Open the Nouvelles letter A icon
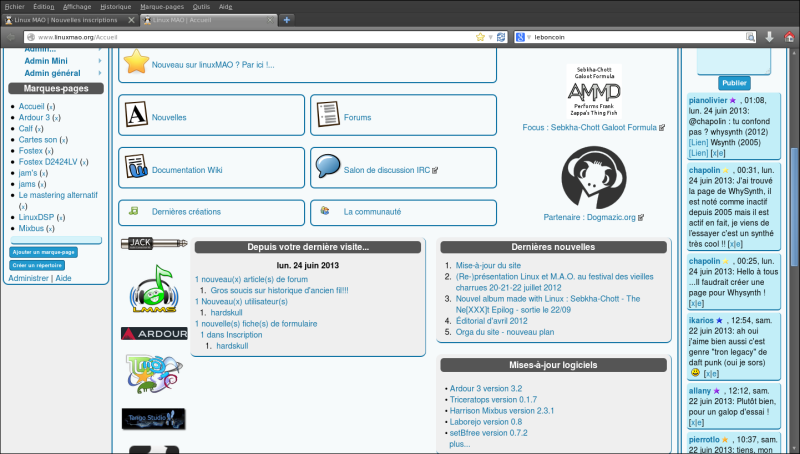This screenshot has width=800, height=454. pos(136,114)
